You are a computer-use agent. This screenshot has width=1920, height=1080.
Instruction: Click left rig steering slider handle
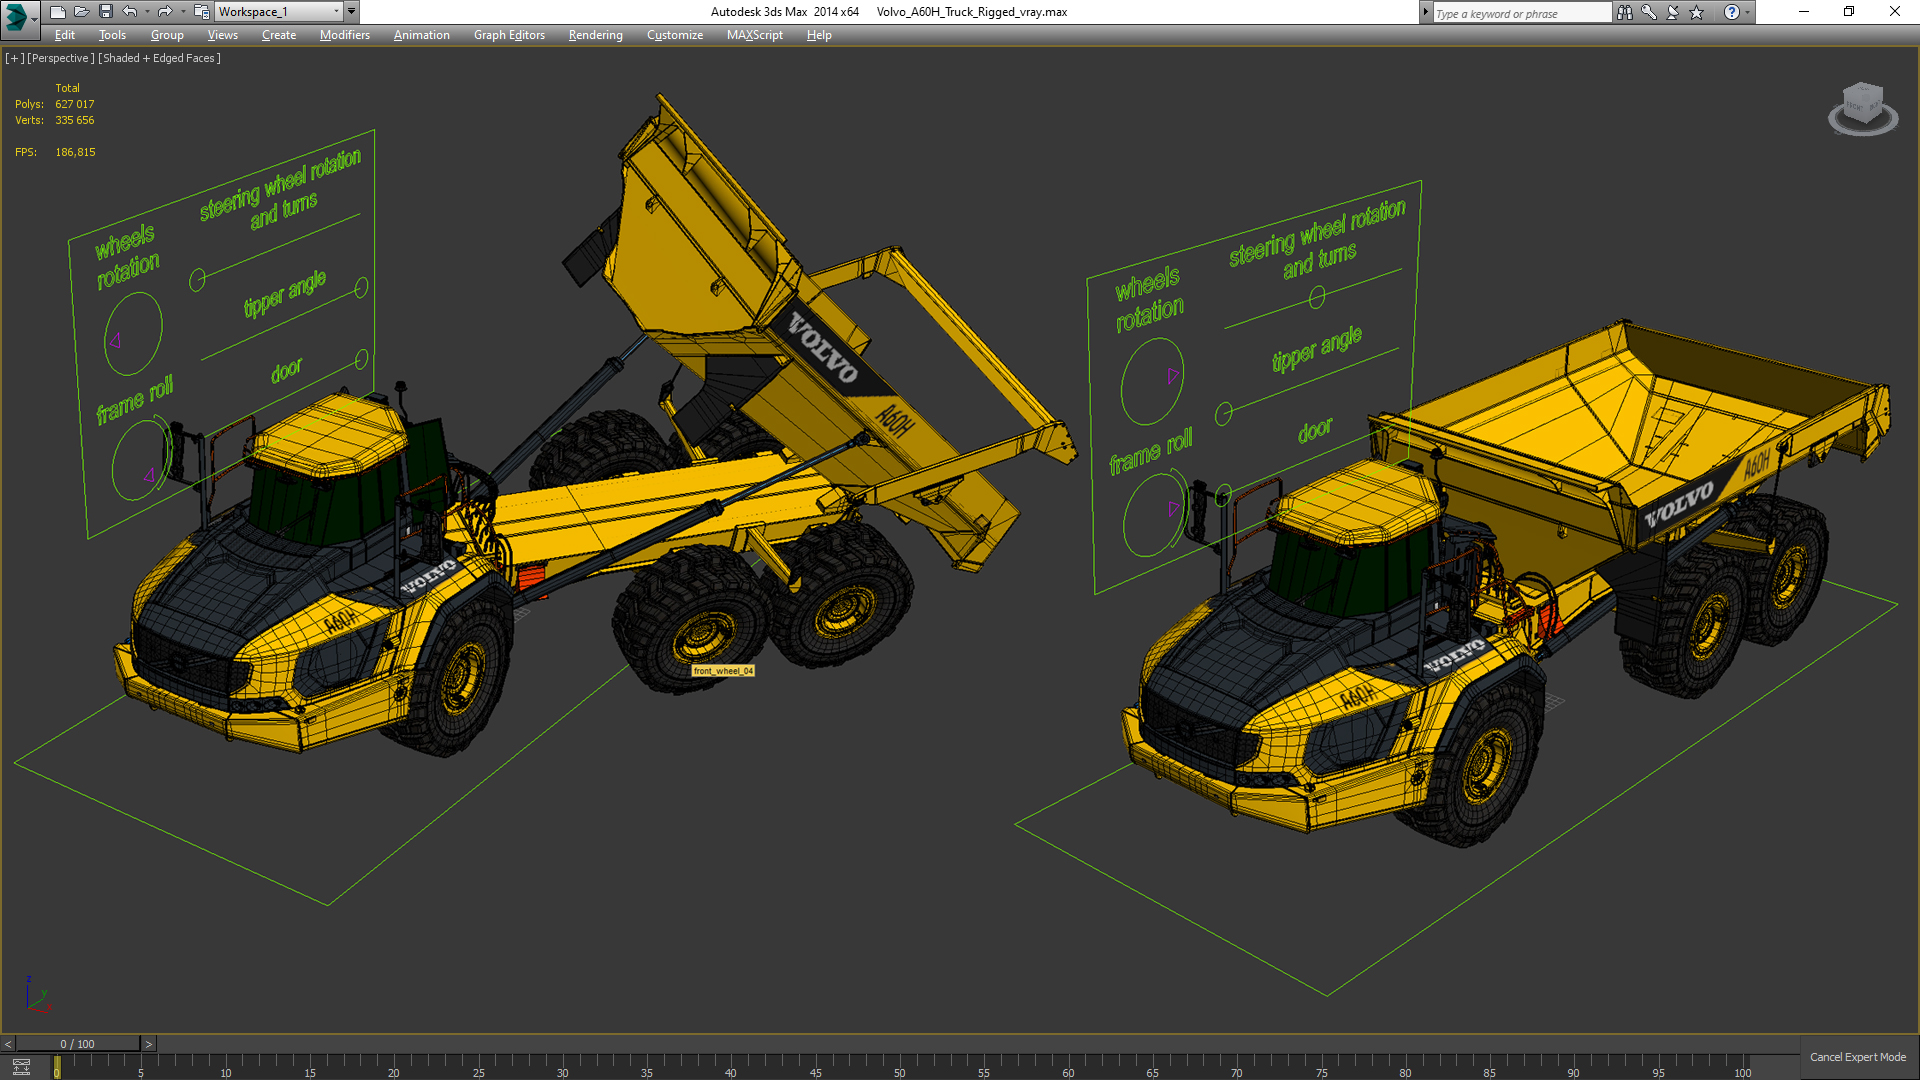197,280
